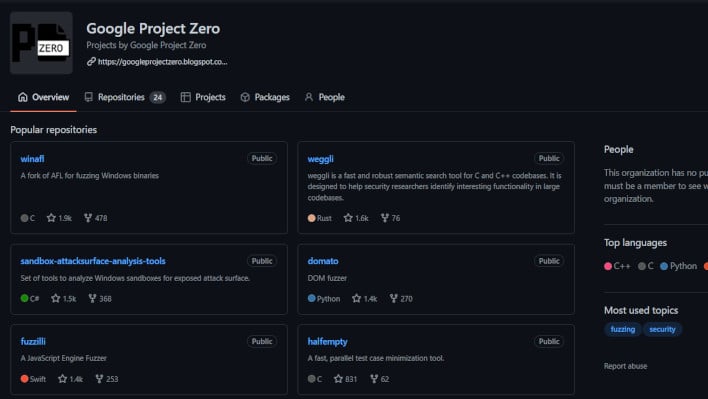Screen dimensions: 708x399
Task: View sandbox tools 368 forks count
Action: click(106, 299)
